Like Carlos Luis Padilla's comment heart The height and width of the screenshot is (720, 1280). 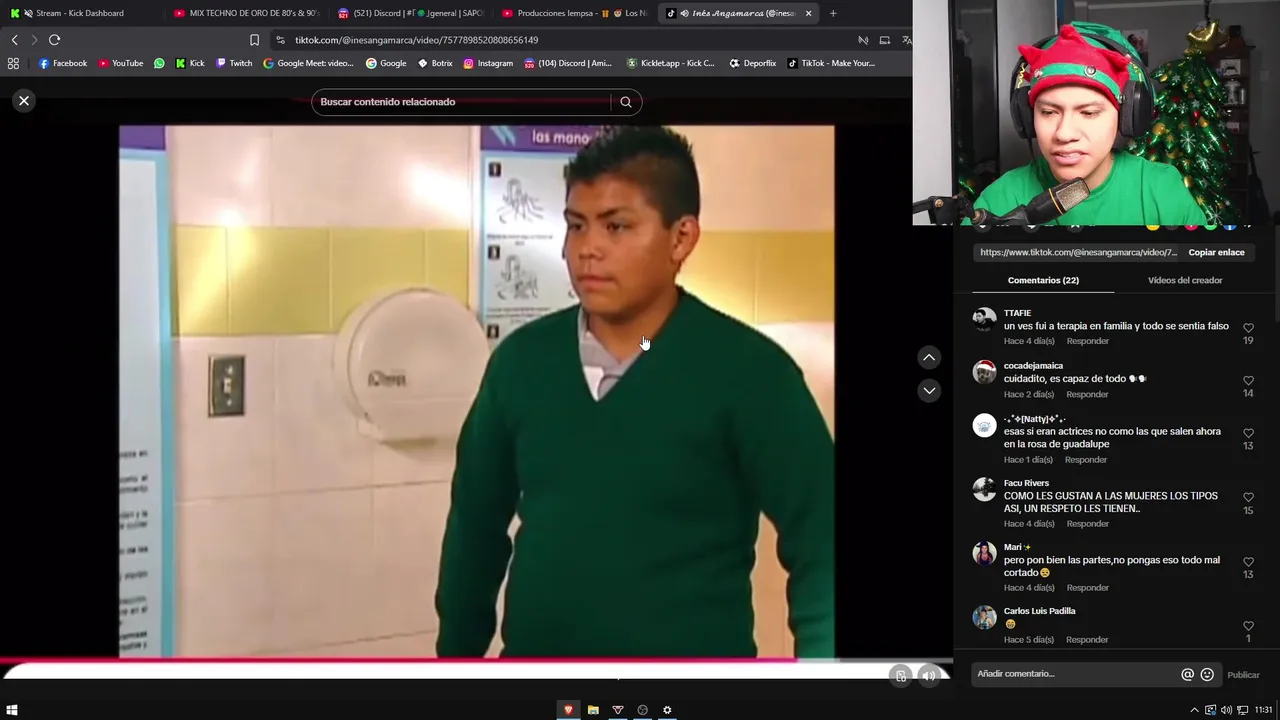tap(1248, 626)
